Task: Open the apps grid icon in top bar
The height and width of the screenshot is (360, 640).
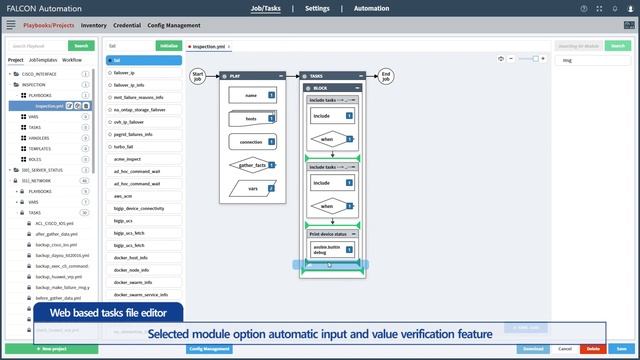Action: 599,9
